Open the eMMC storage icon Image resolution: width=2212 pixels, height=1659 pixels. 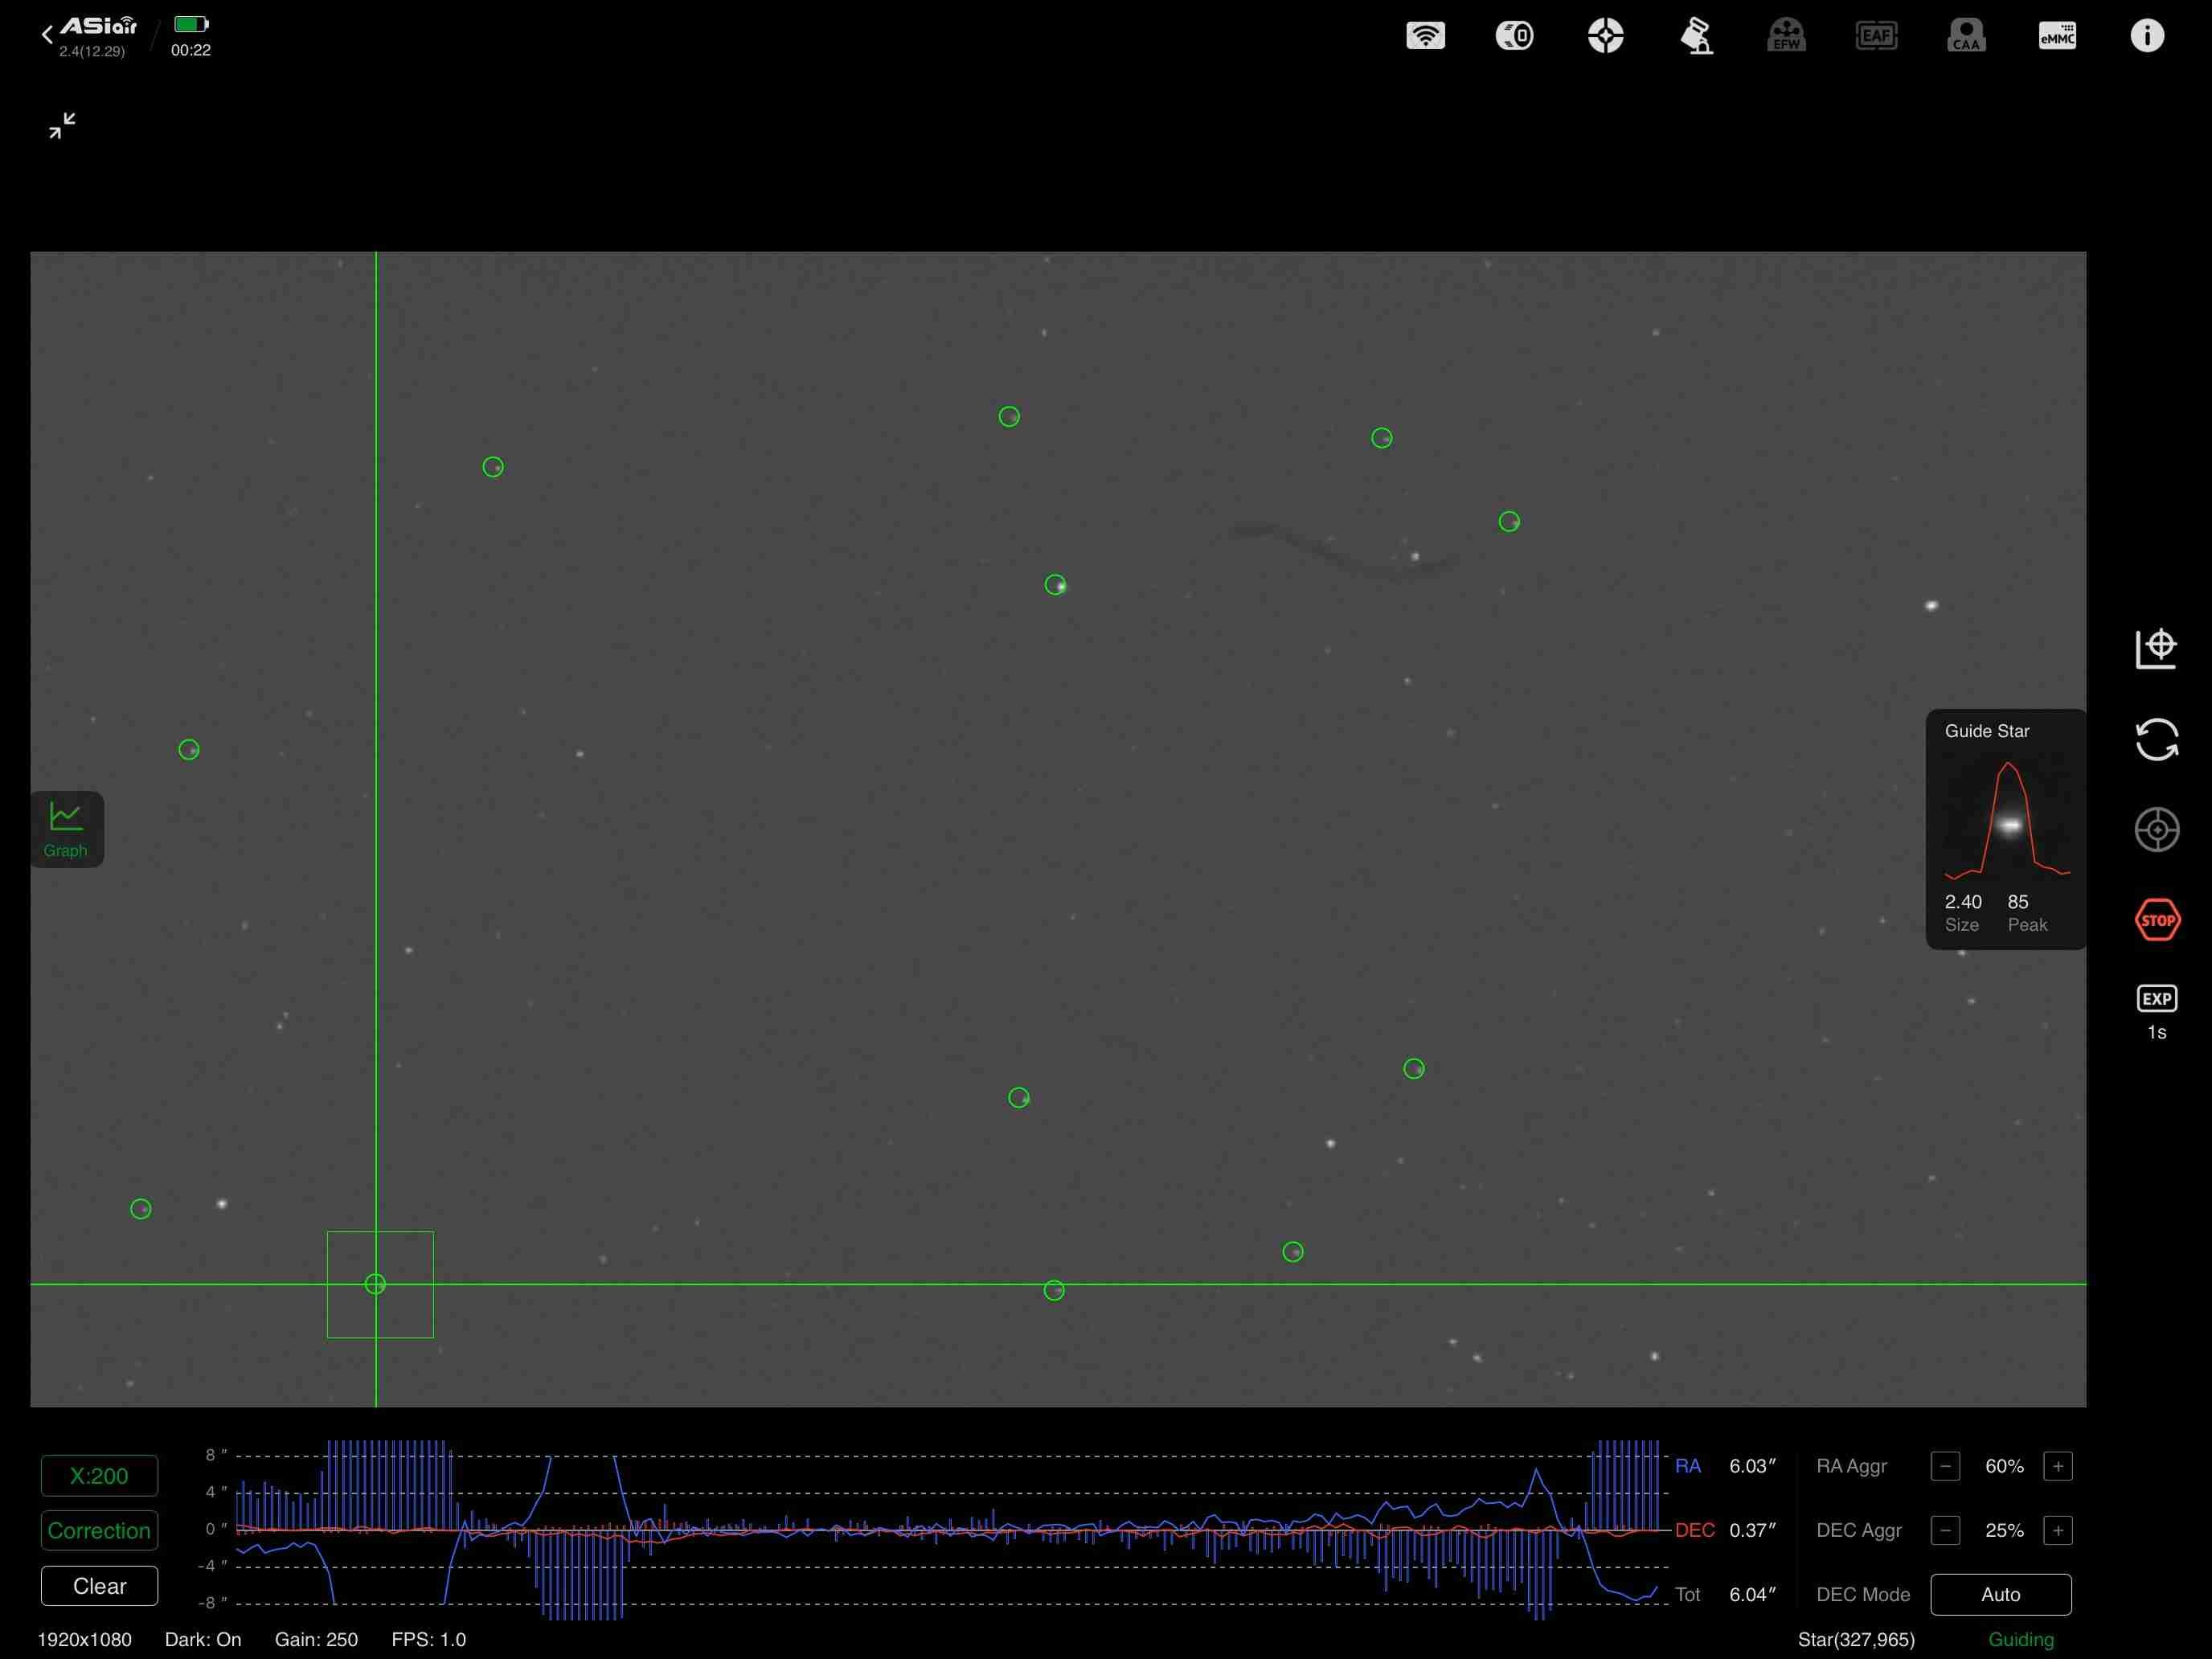pos(2057,36)
